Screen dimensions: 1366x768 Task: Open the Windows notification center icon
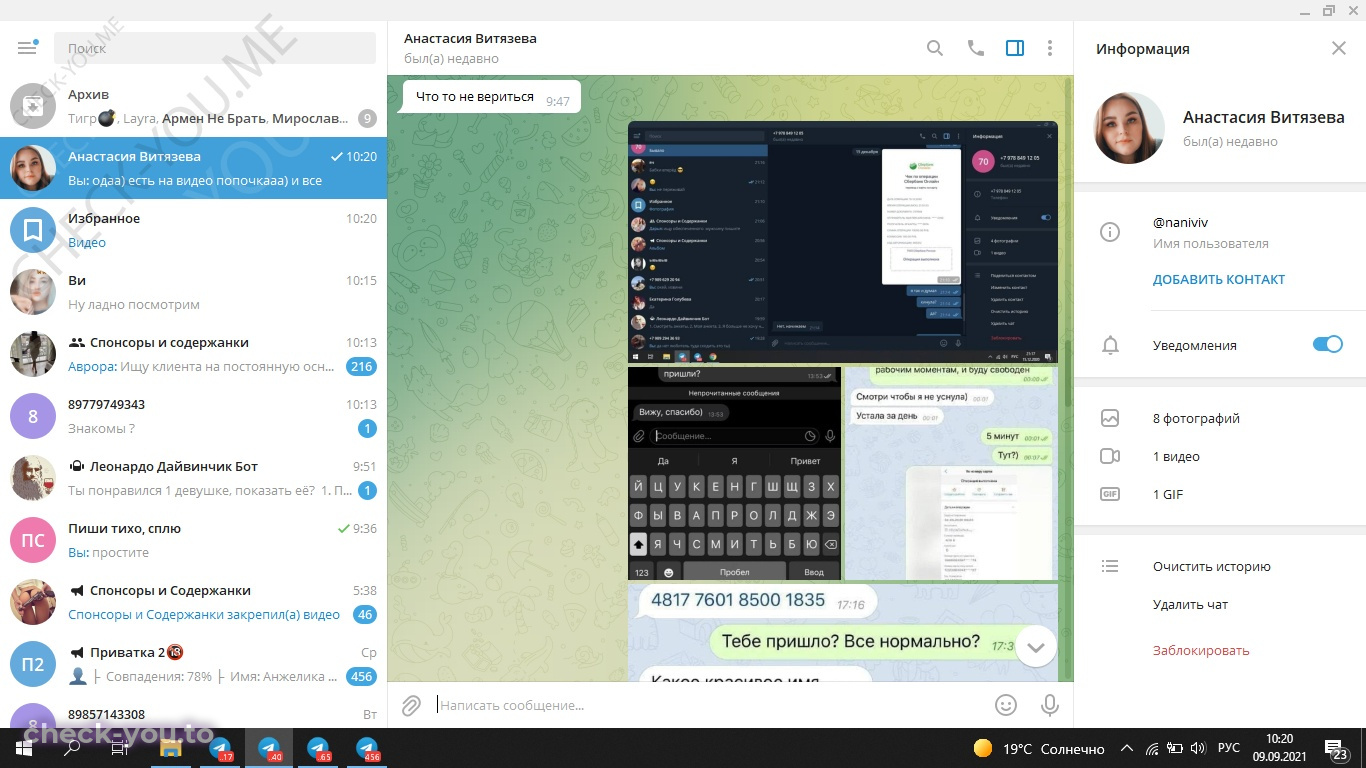point(1338,748)
